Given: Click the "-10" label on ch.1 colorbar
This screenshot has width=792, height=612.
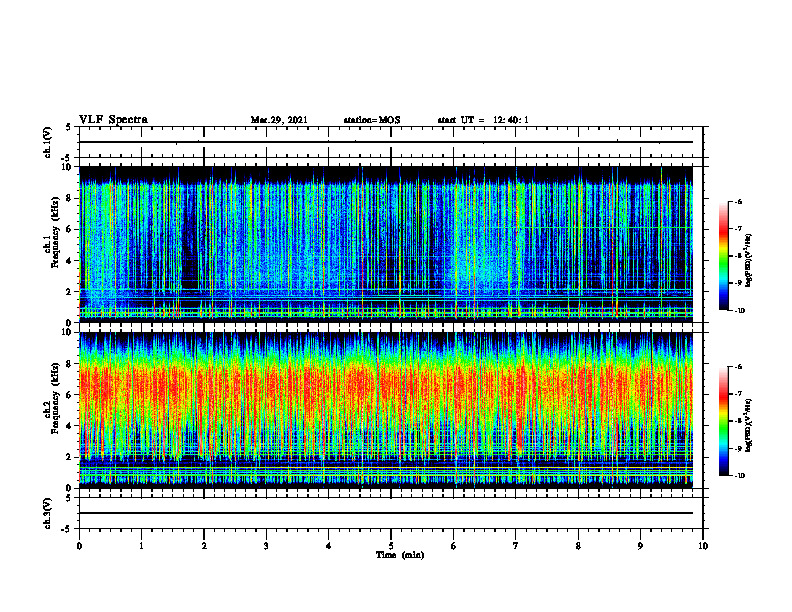Looking at the screenshot, I should click(740, 311).
